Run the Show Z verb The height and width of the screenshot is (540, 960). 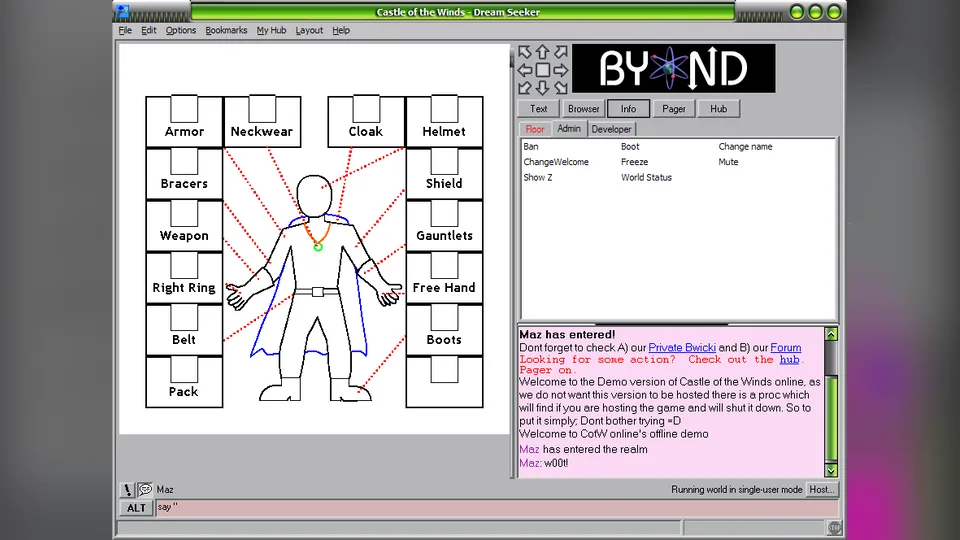(x=538, y=177)
